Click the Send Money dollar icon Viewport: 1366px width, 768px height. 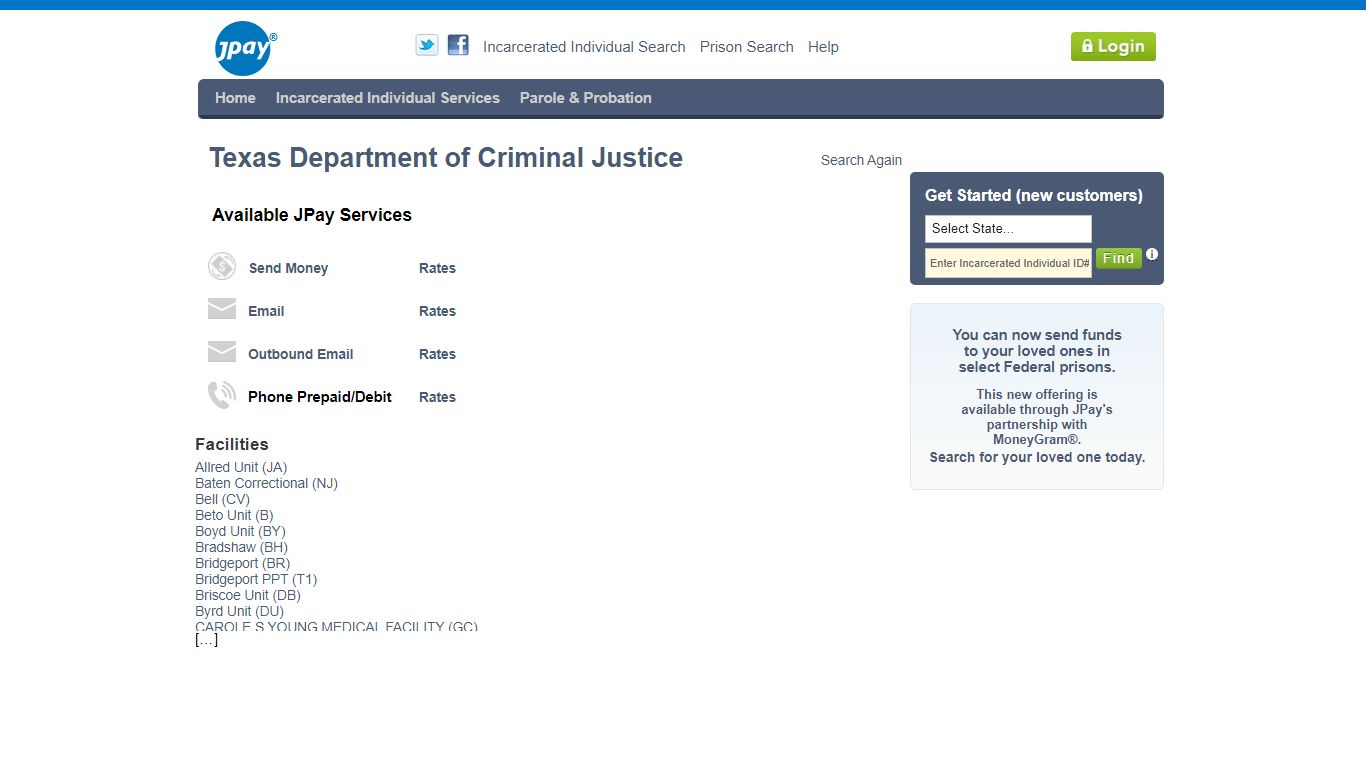pos(222,266)
